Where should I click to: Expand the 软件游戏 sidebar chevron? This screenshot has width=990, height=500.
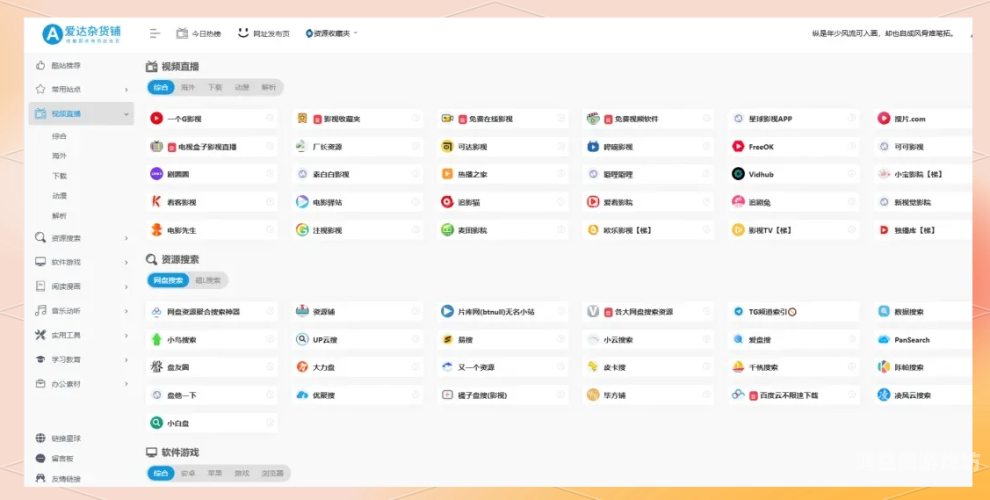126,262
